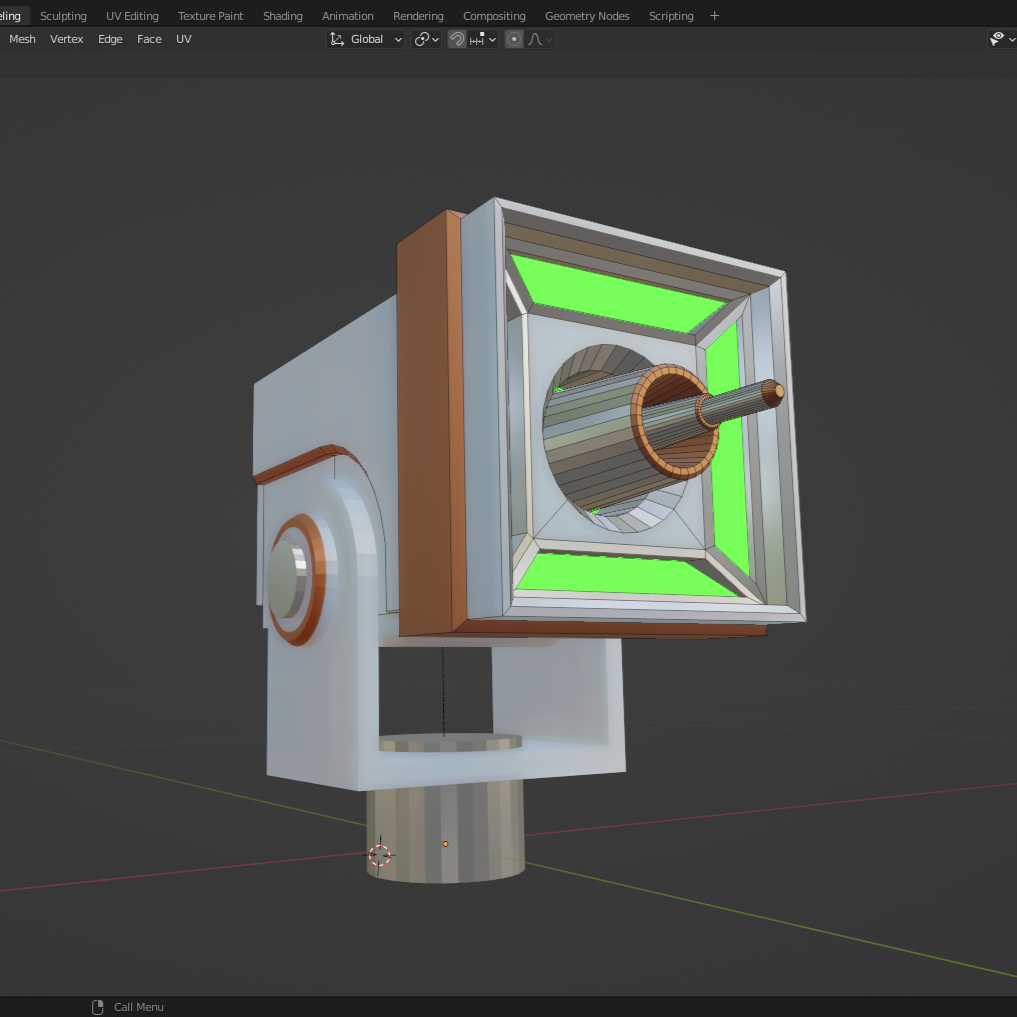Open the snapping settings chevron dropdown
The image size is (1017, 1017).
(x=493, y=39)
